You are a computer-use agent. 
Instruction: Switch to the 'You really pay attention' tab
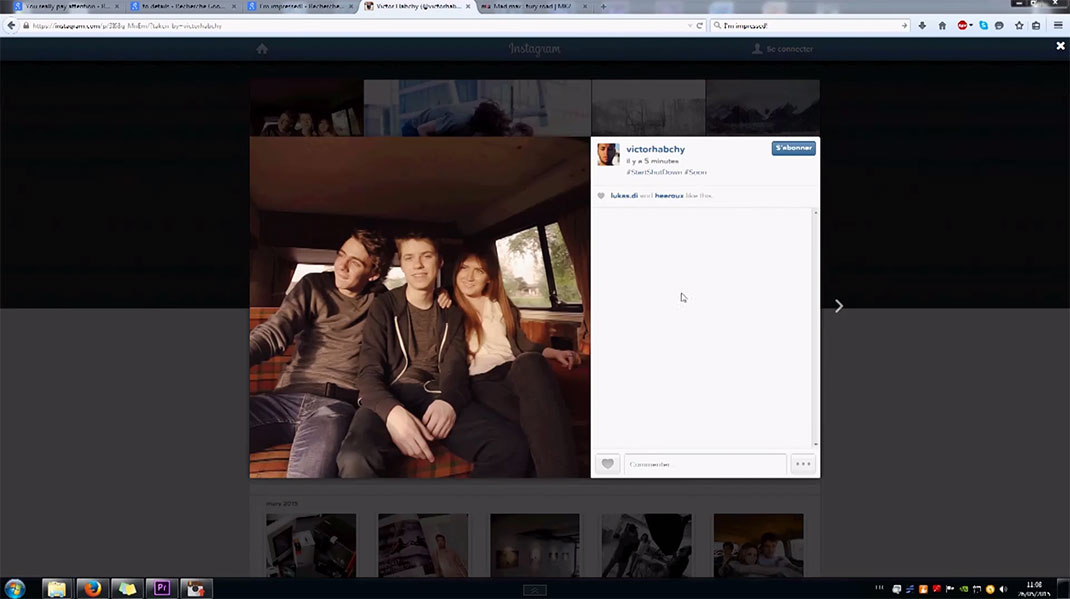pos(66,6)
